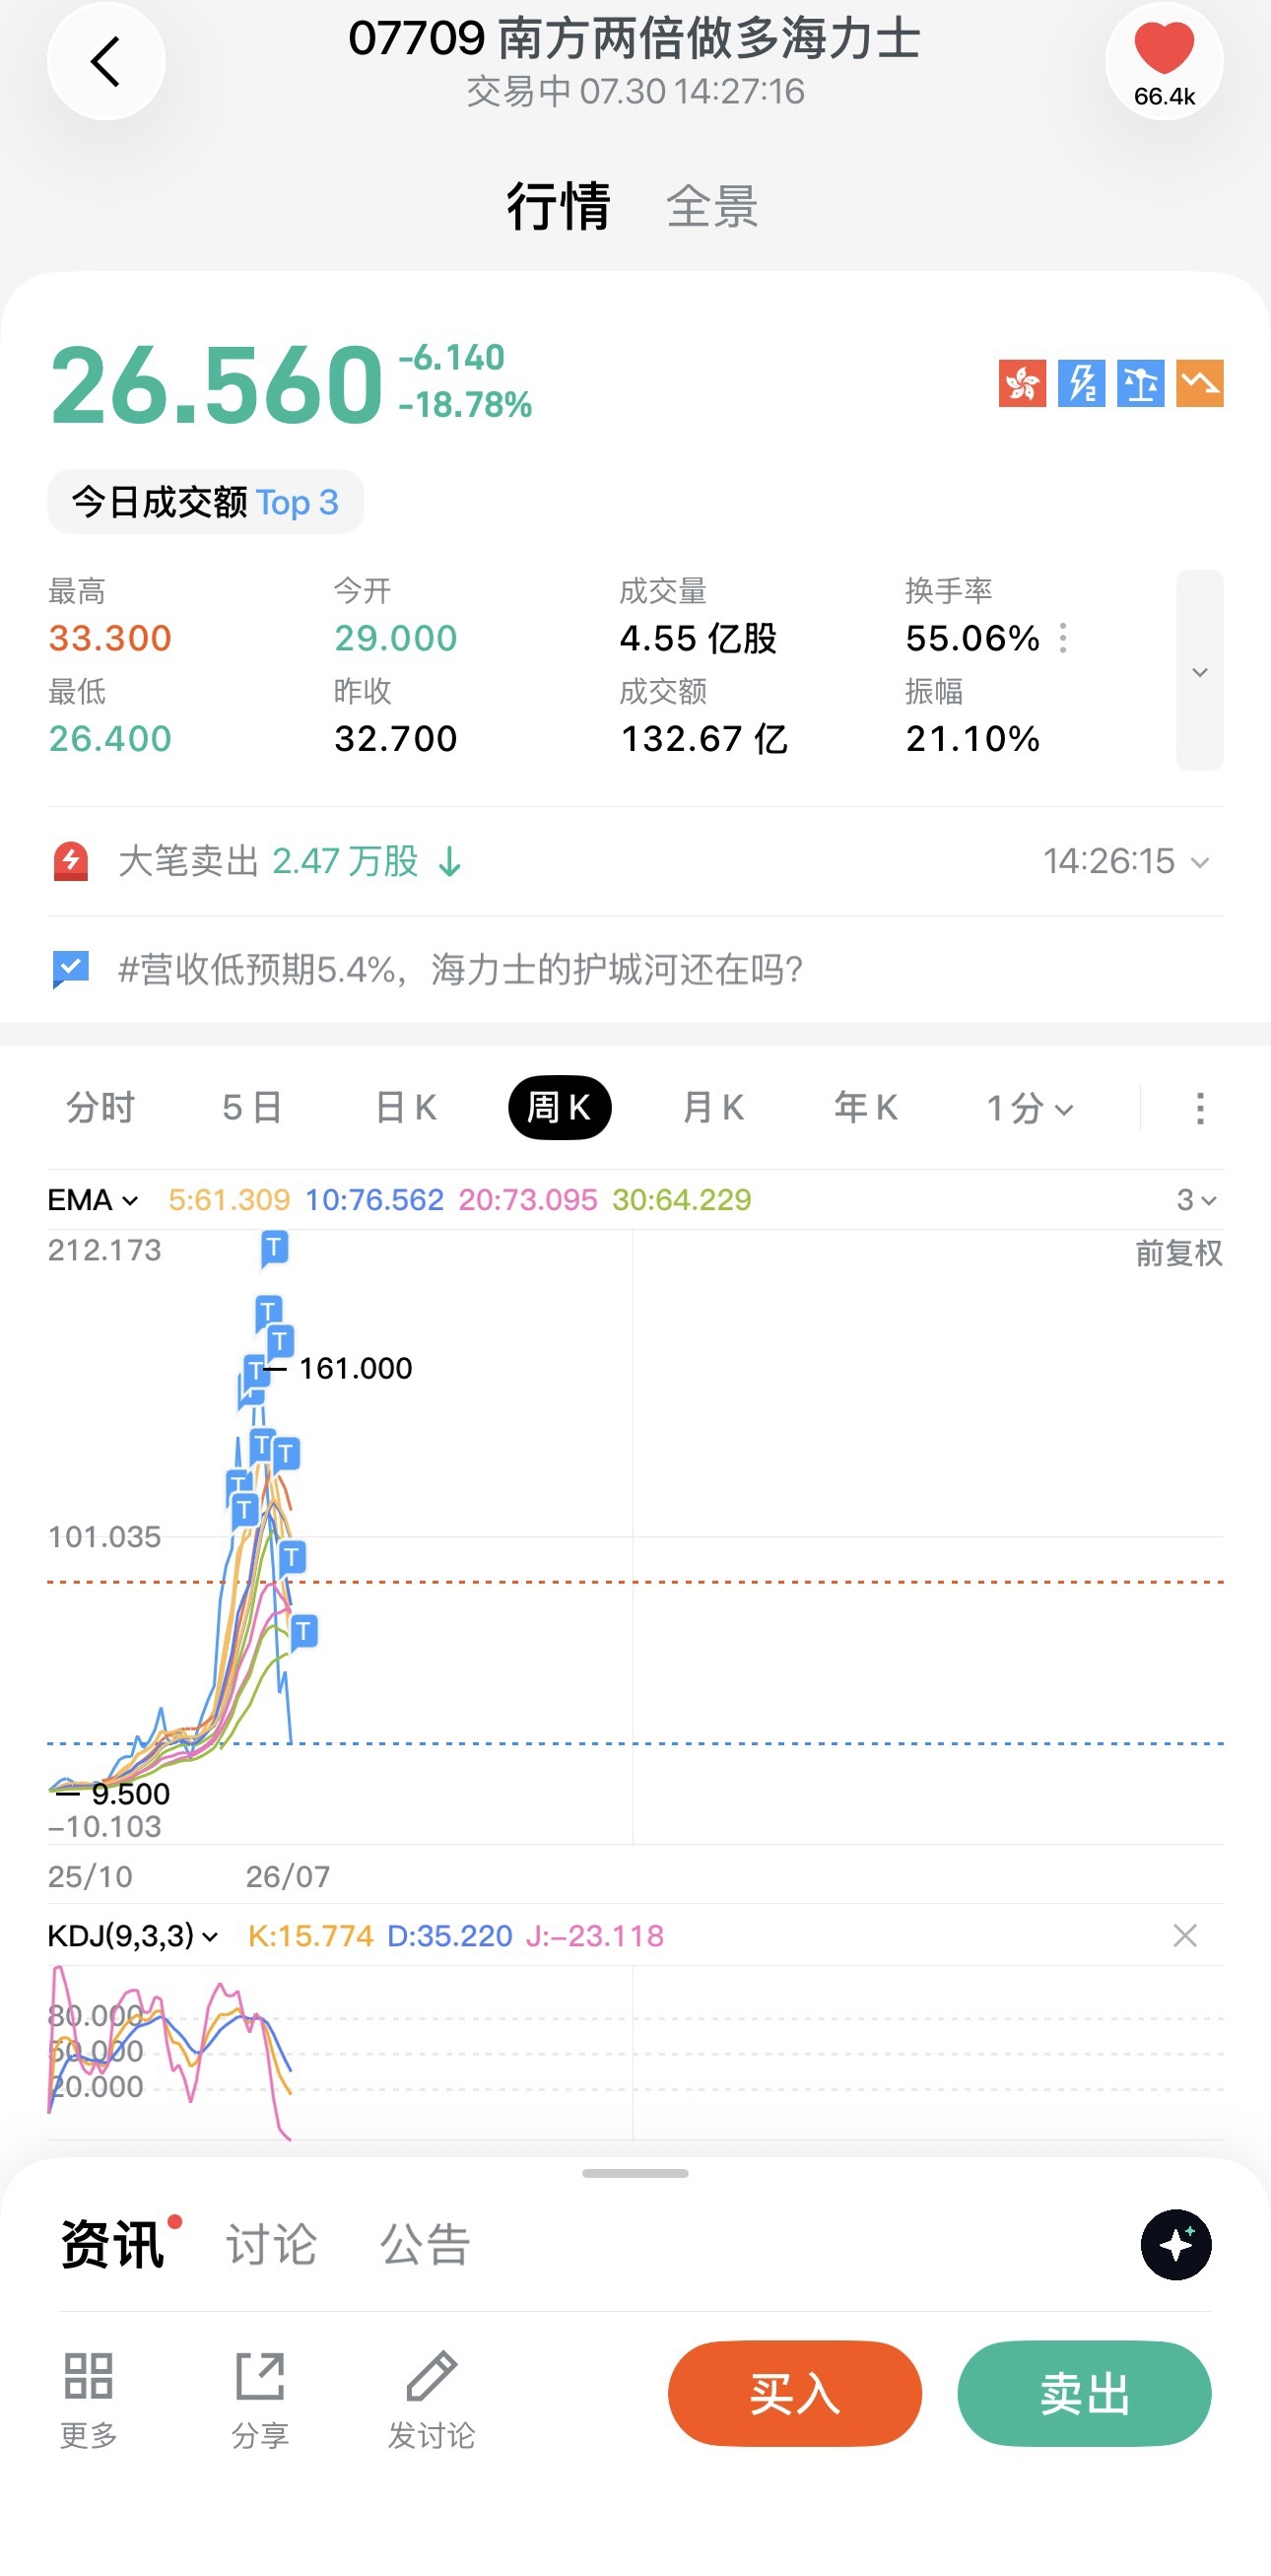Tap the Hong Kong flag market icon

[x=1022, y=384]
